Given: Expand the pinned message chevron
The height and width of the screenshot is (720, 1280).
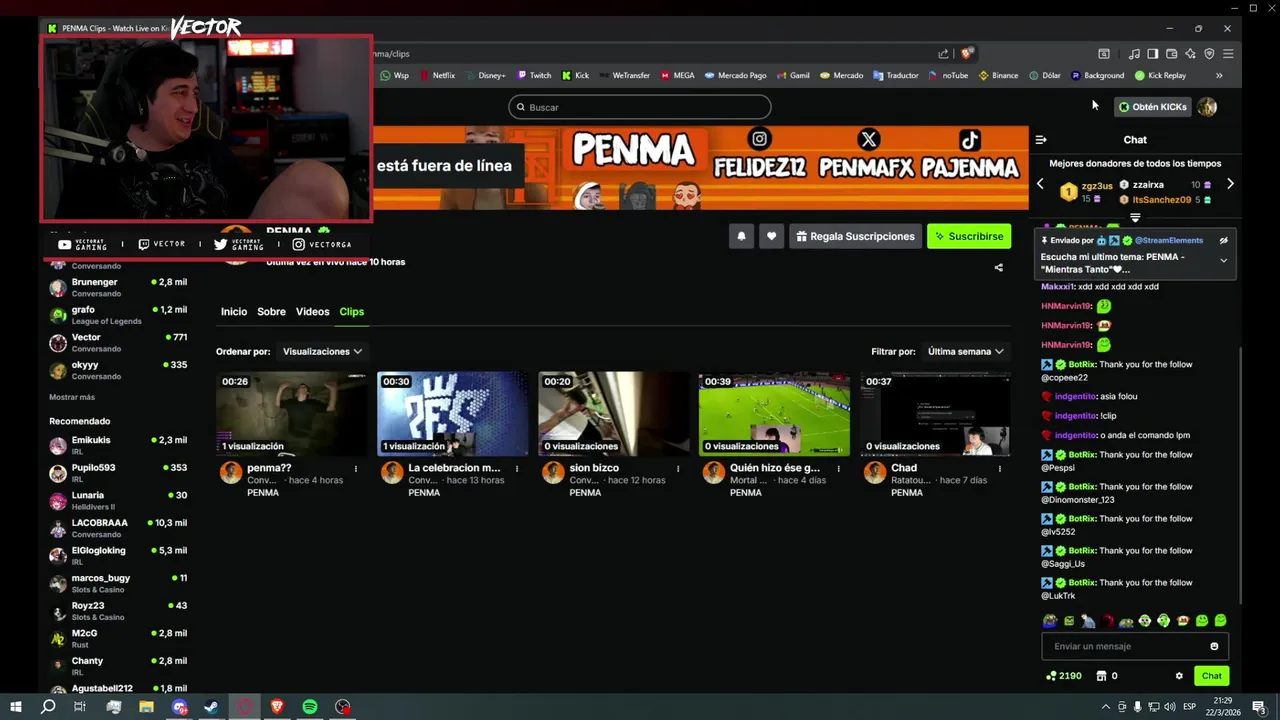Looking at the screenshot, I should [x=1223, y=261].
